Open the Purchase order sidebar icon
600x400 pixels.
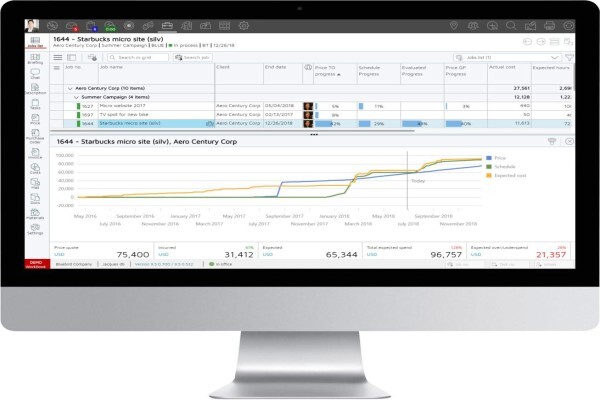point(35,136)
